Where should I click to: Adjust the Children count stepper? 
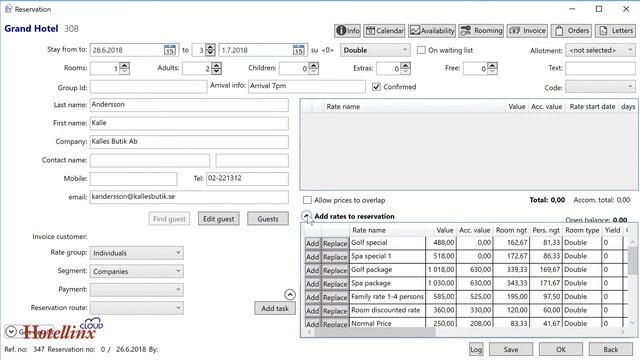(x=313, y=68)
